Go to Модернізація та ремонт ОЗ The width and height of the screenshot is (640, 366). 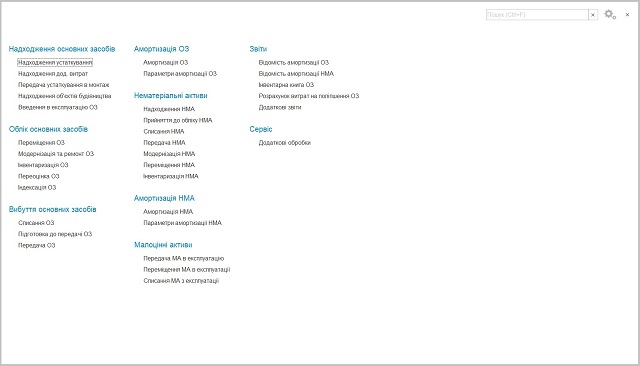coord(56,154)
